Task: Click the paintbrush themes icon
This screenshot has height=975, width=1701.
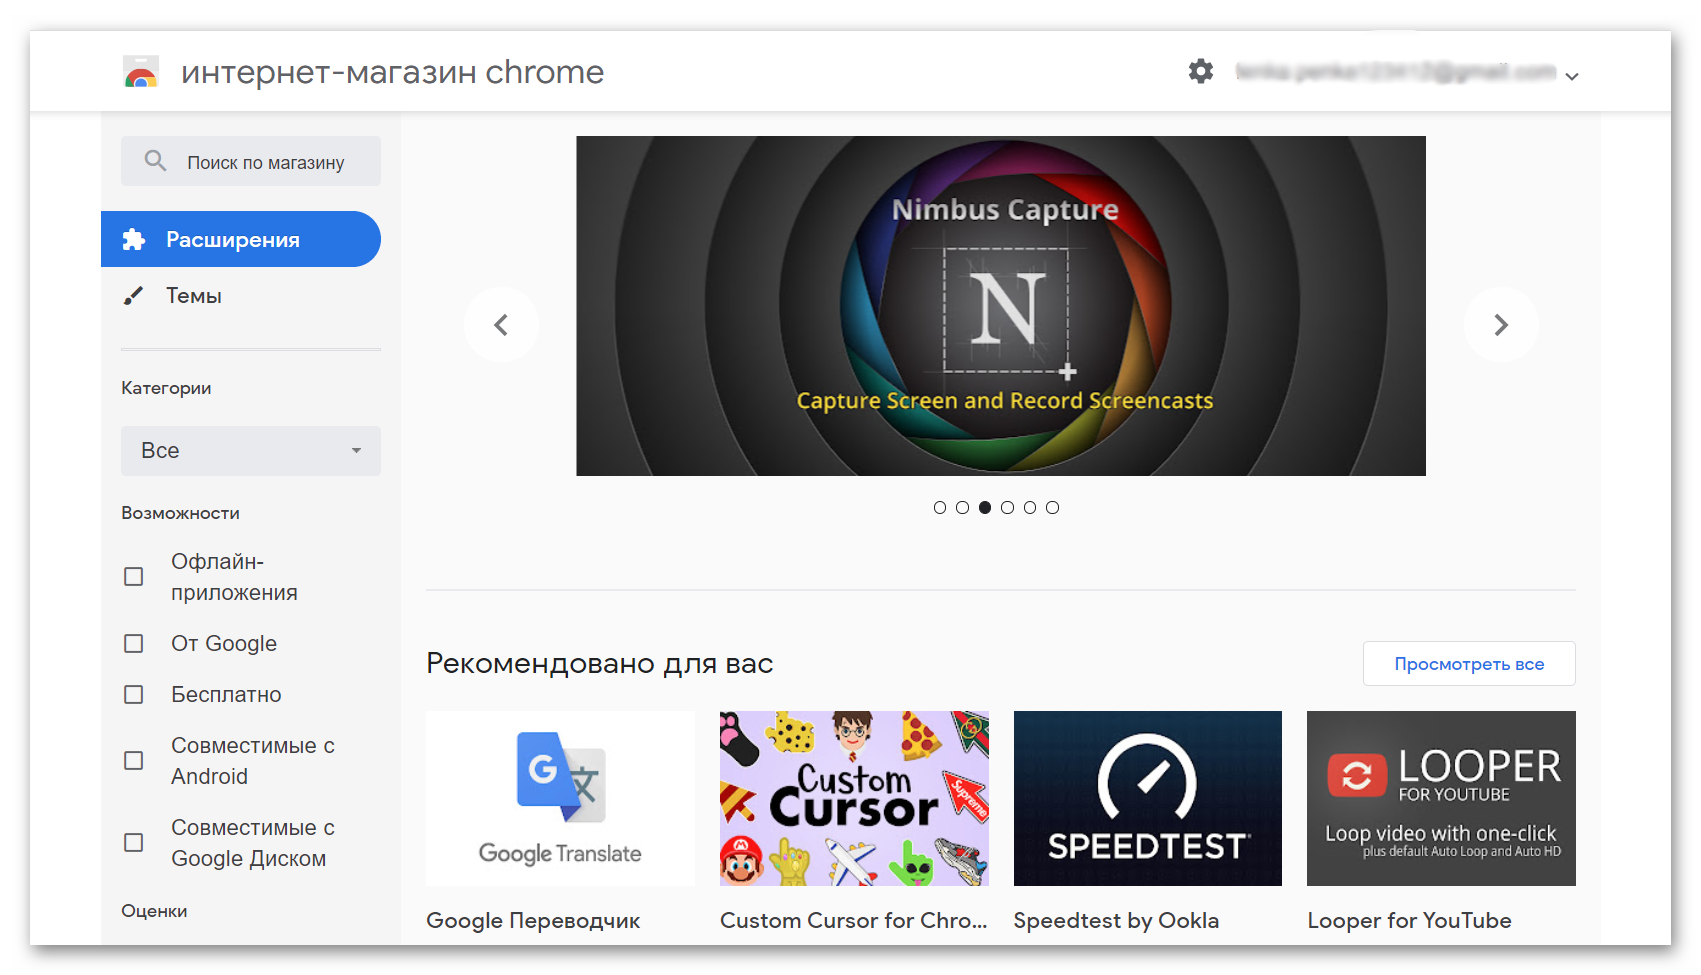Action: coord(133,295)
